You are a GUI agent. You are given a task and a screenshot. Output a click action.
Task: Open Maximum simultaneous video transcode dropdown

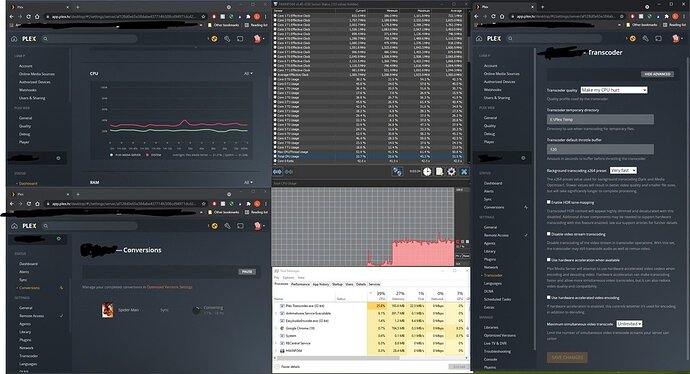629,324
